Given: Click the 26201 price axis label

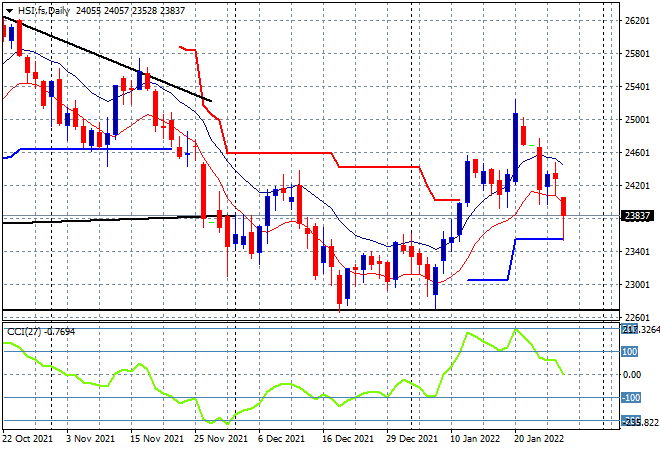Looking at the screenshot, I should [637, 21].
